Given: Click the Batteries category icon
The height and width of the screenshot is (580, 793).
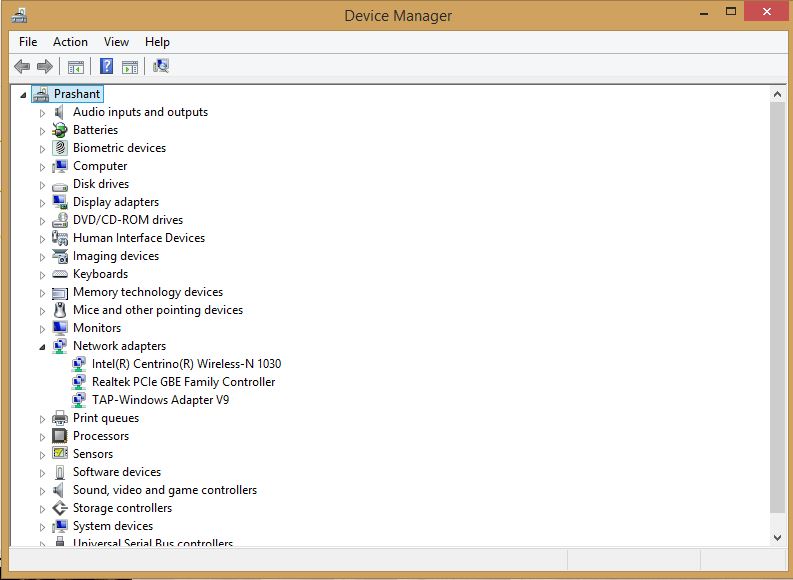Looking at the screenshot, I should (60, 130).
